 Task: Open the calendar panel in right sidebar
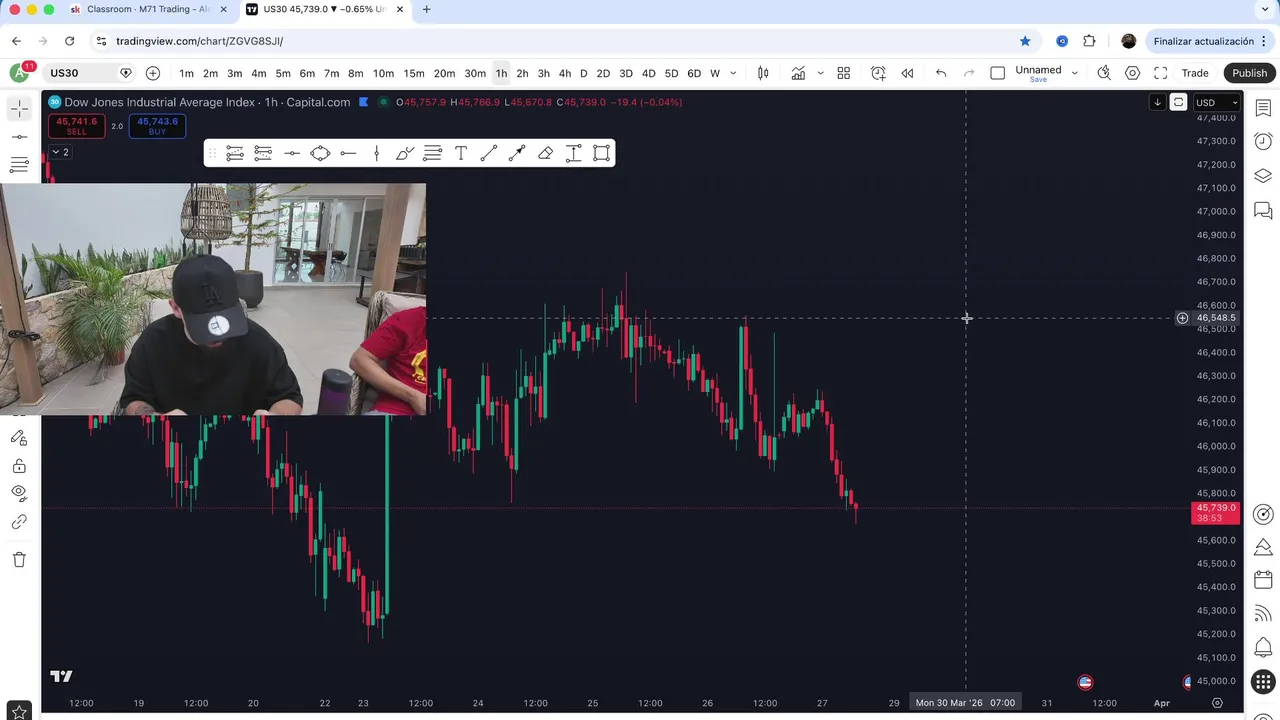[x=1263, y=580]
